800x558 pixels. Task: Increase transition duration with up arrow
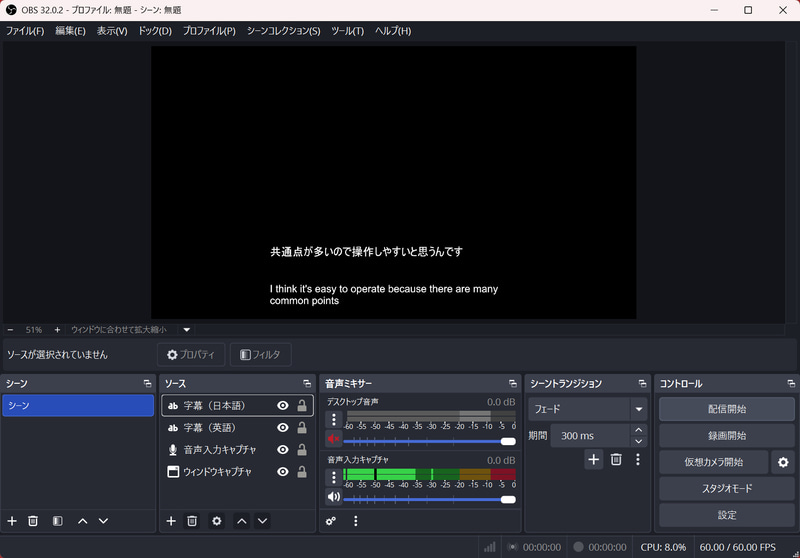639,430
